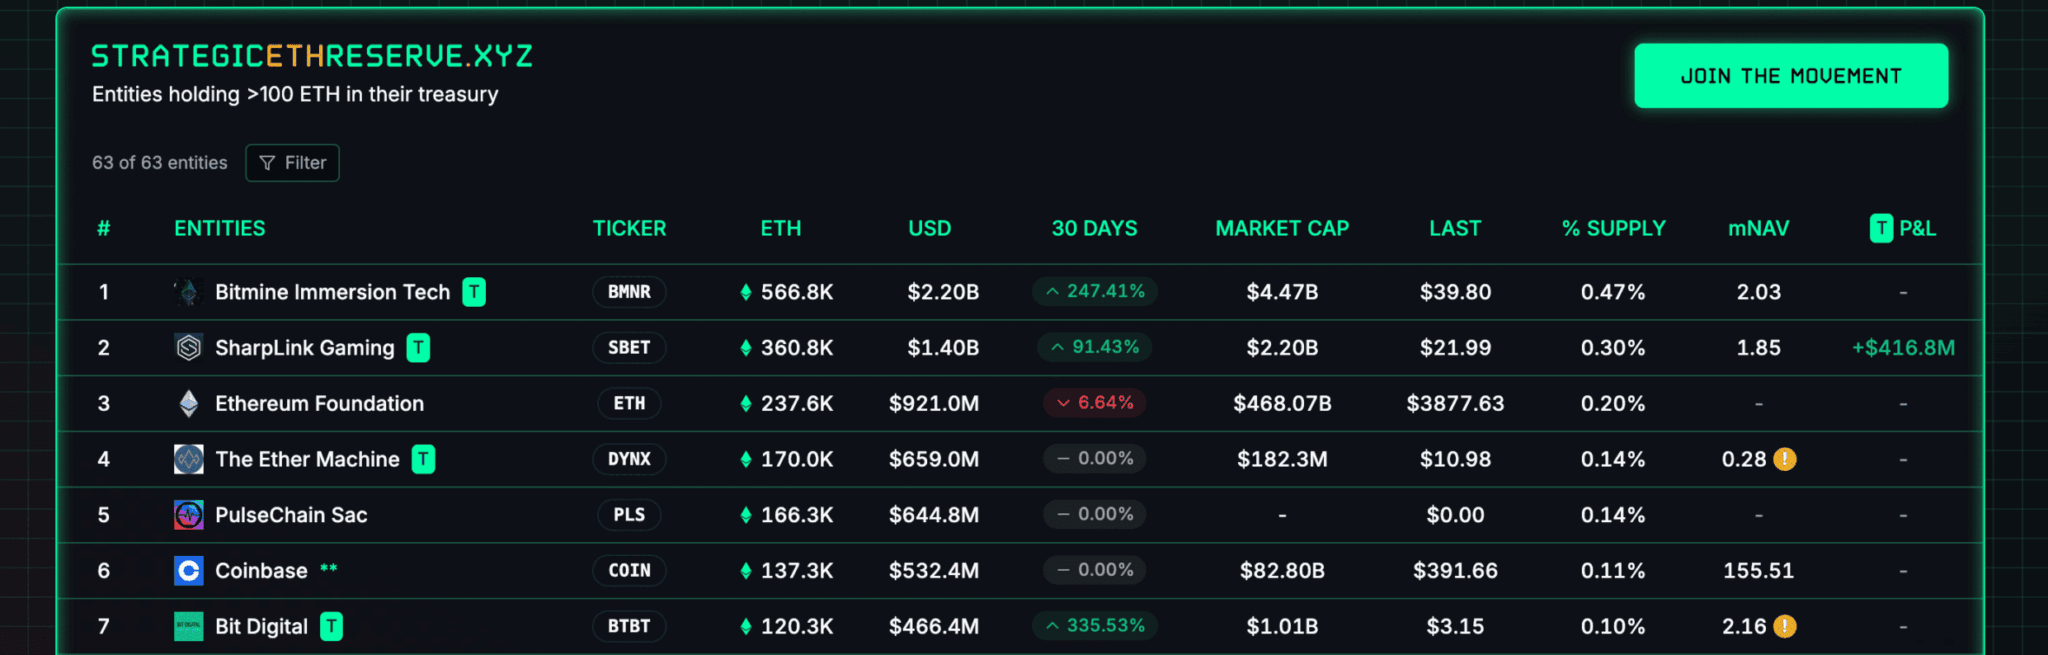Sort by the ETH column header
2048x655 pixels.
781,229
